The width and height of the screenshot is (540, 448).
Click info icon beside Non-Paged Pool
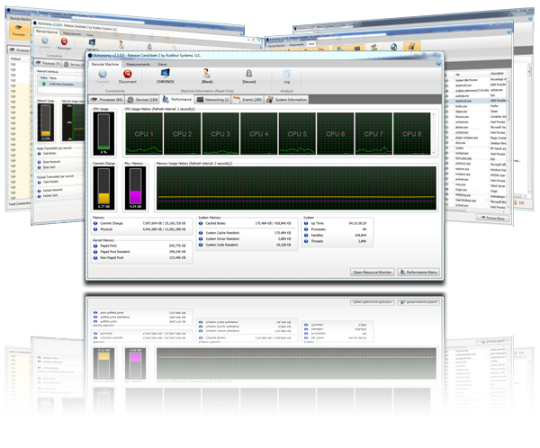point(95,258)
